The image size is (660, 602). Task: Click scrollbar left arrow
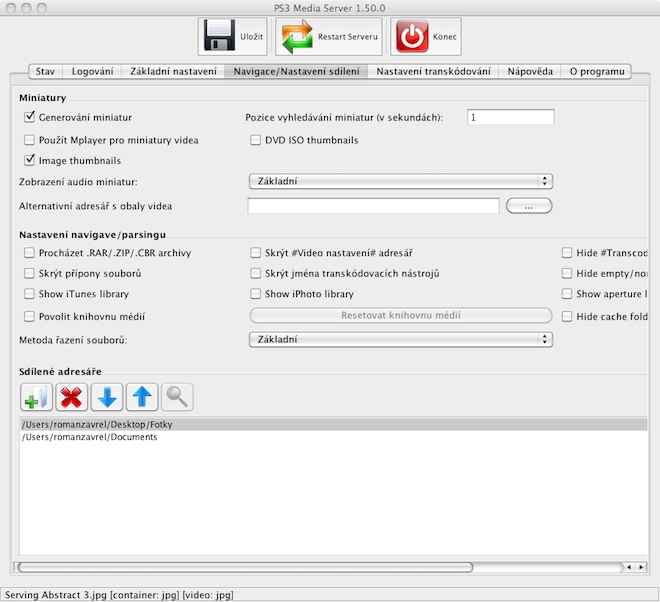629,567
